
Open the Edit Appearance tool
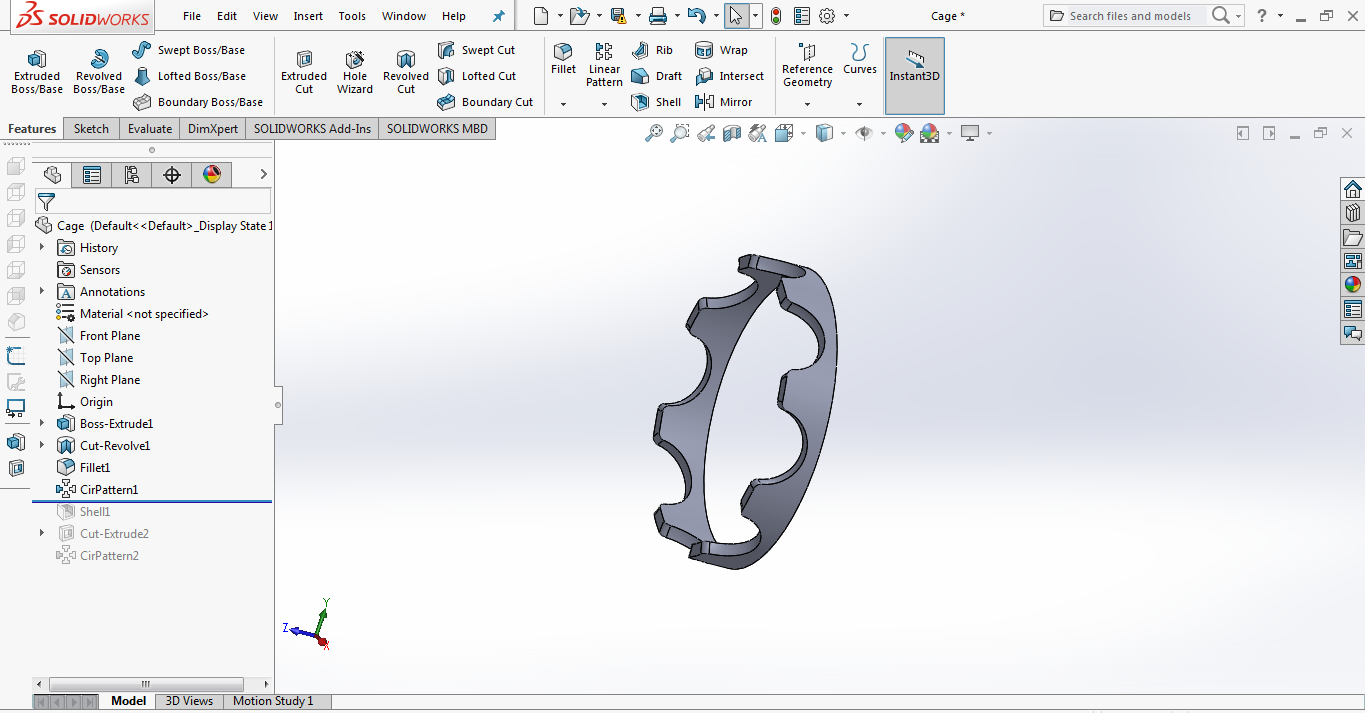(904, 133)
